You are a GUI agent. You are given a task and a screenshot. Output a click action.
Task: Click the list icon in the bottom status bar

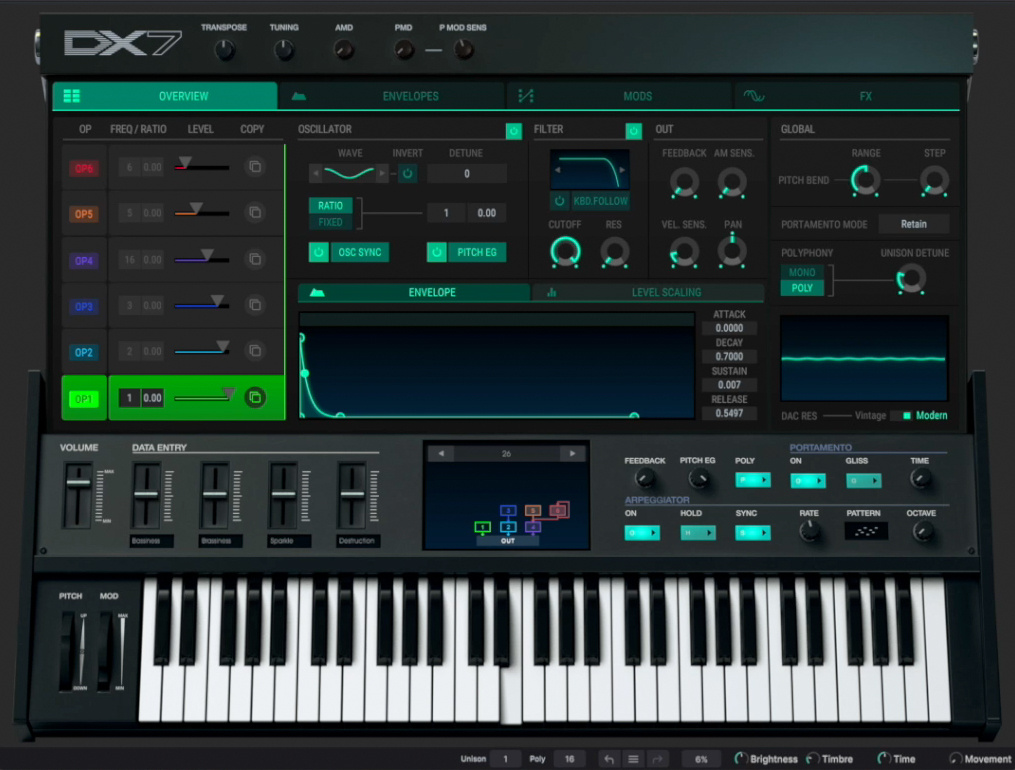pyautogui.click(x=633, y=758)
